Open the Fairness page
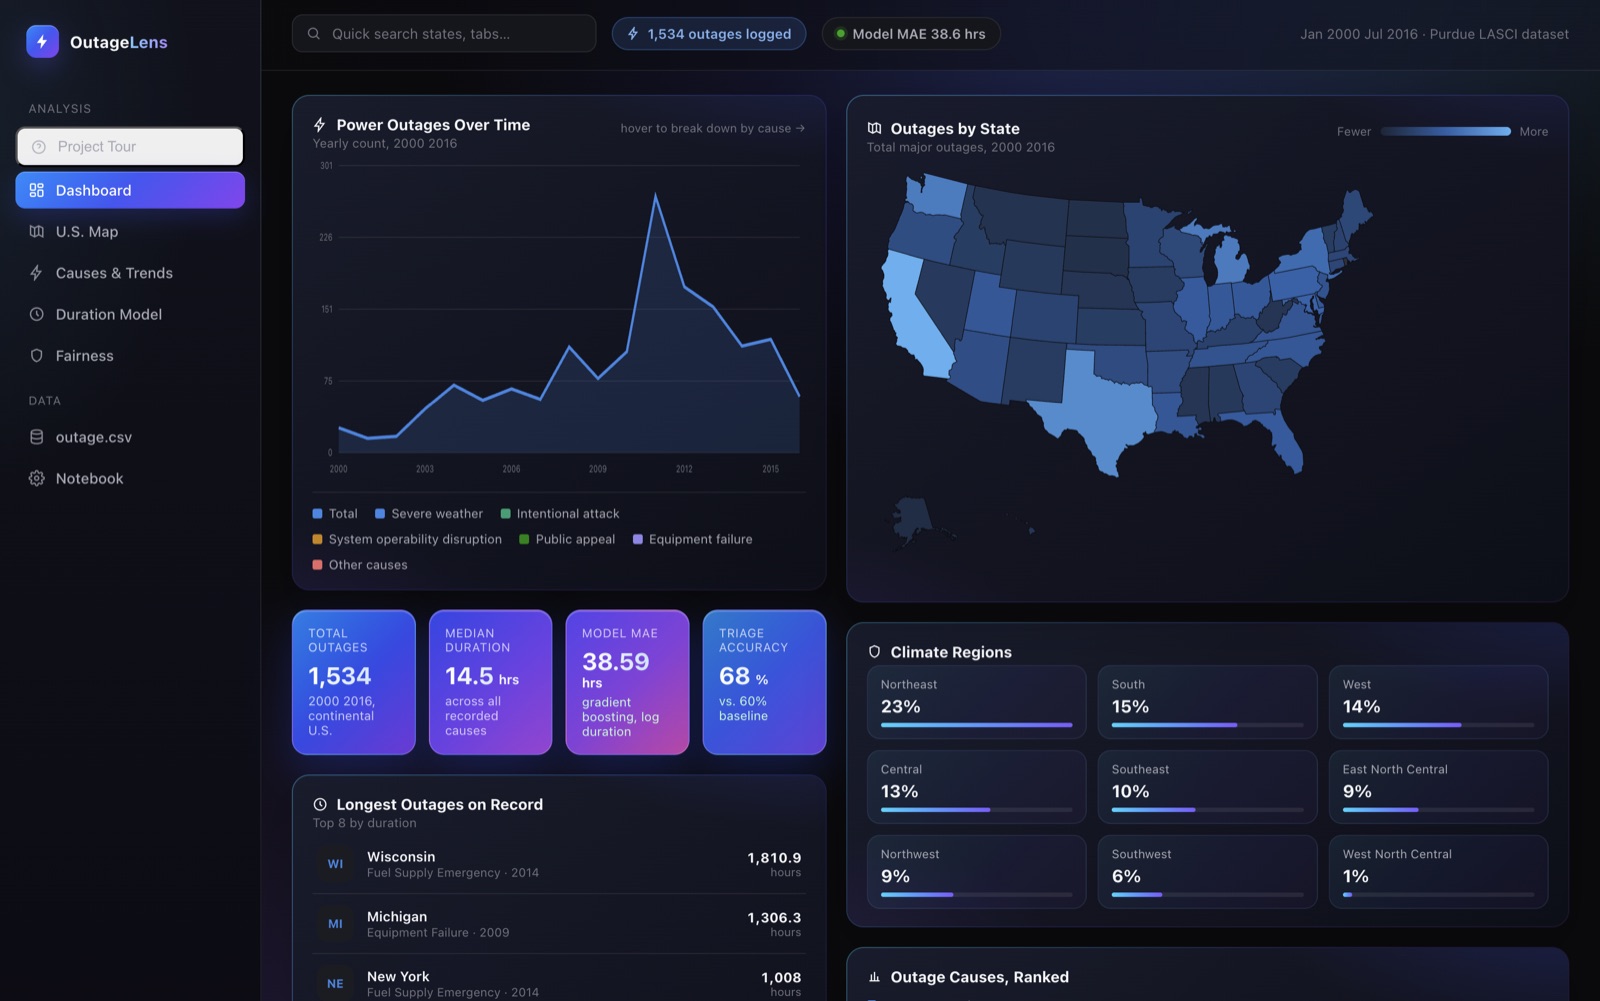Screen dimensions: 1600x1001 tap(130, 356)
